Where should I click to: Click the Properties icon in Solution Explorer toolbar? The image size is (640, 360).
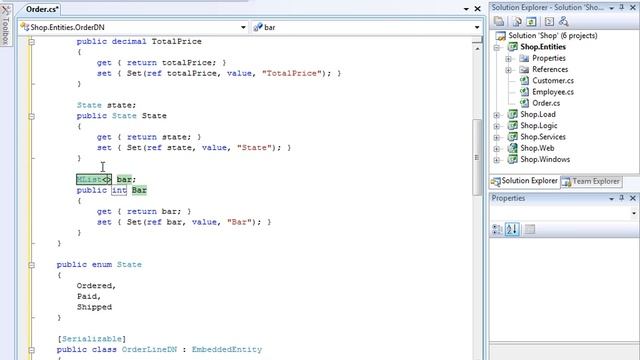[499, 21]
